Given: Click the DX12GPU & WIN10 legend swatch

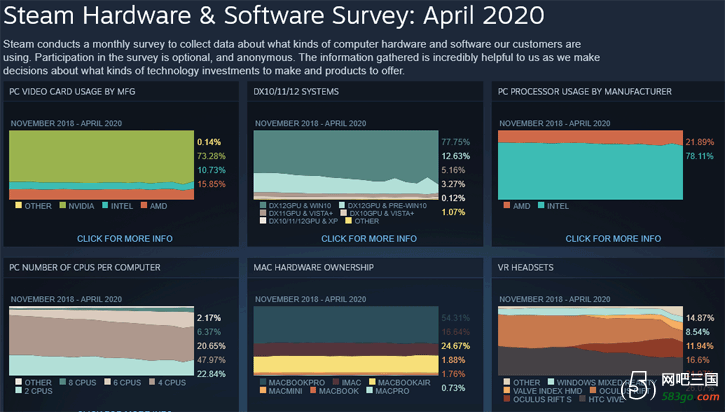Looking at the screenshot, I should click(263, 205).
